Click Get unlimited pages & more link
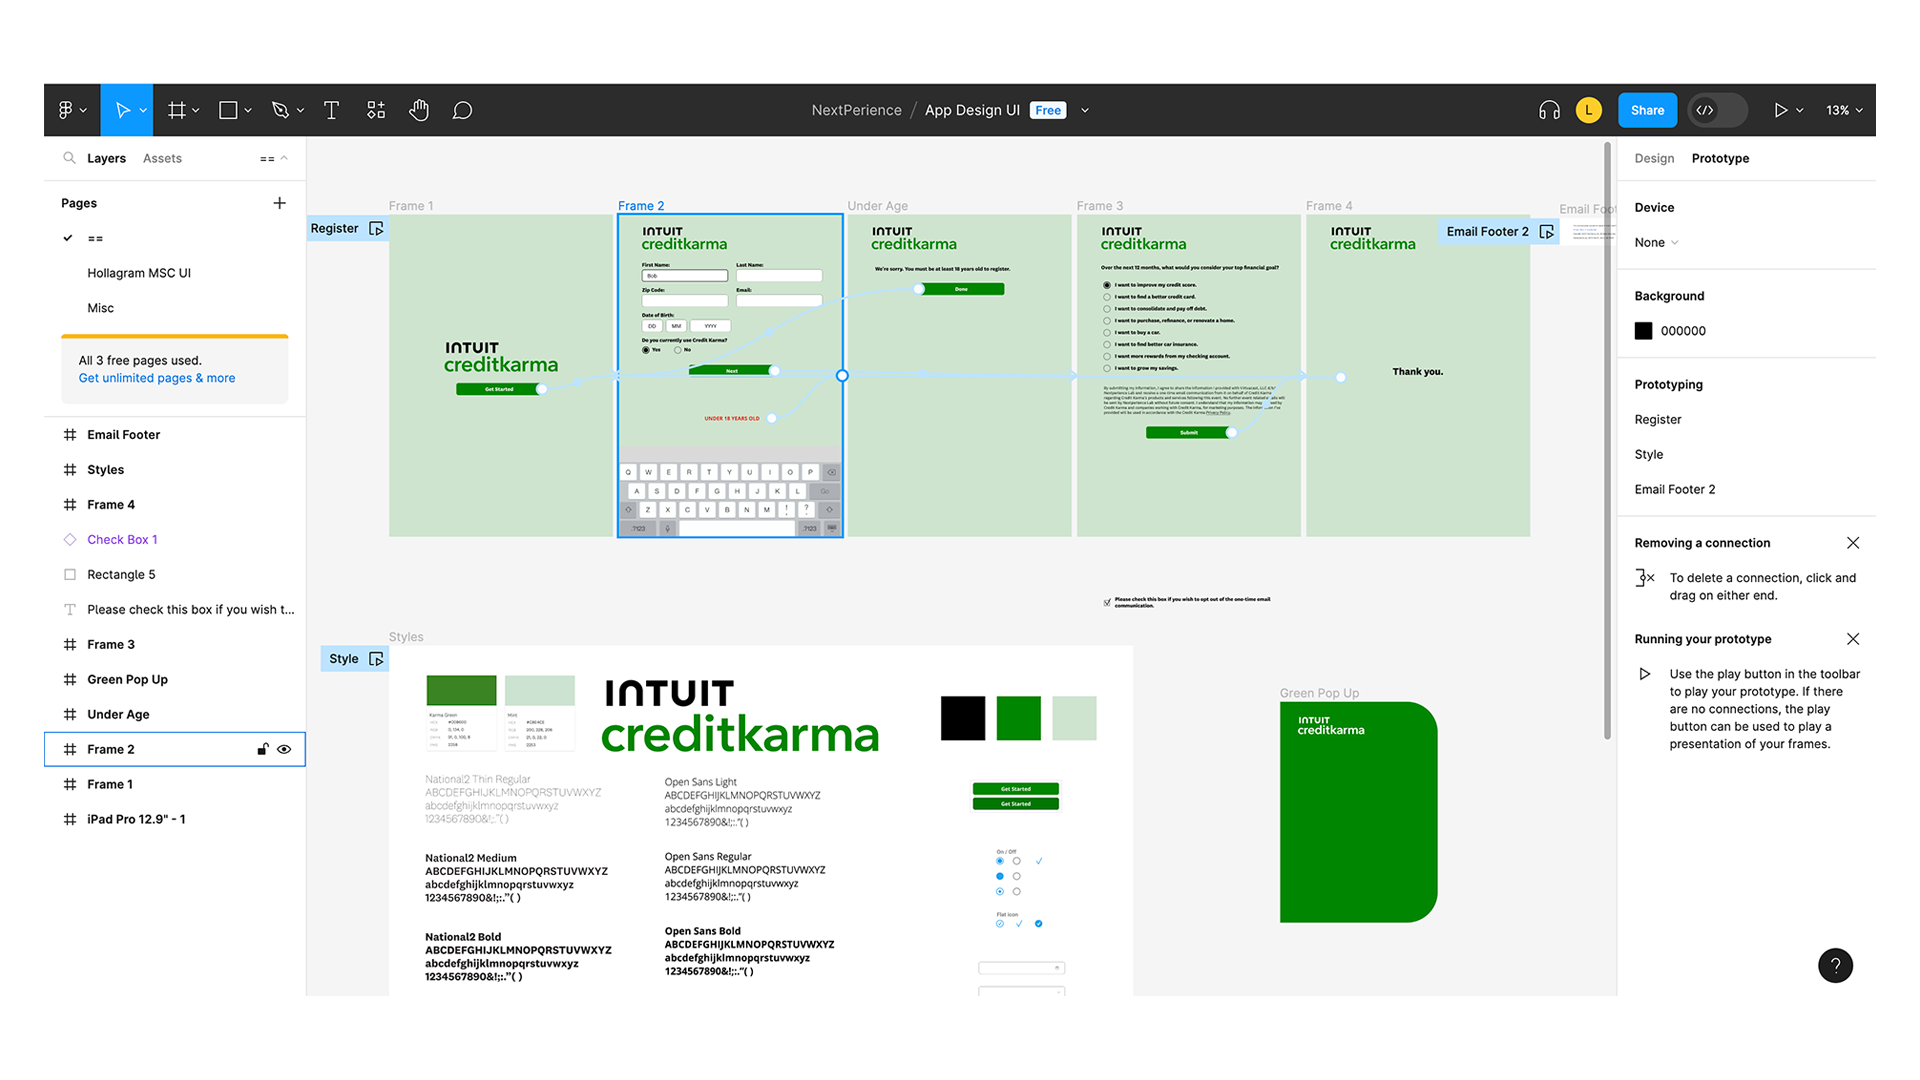1920x1080 pixels. (157, 378)
